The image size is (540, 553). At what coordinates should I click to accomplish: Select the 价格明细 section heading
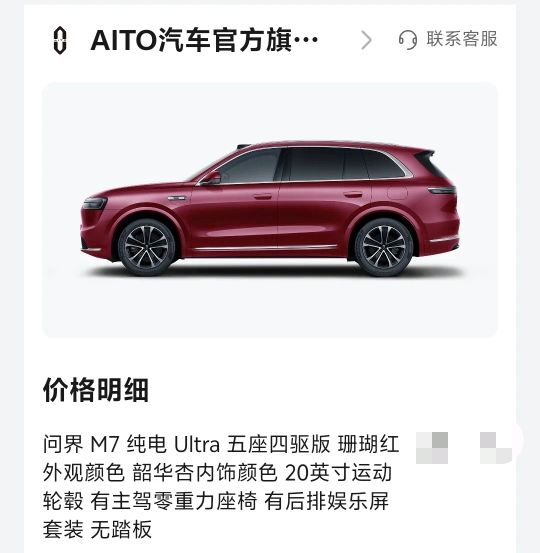pos(96,390)
